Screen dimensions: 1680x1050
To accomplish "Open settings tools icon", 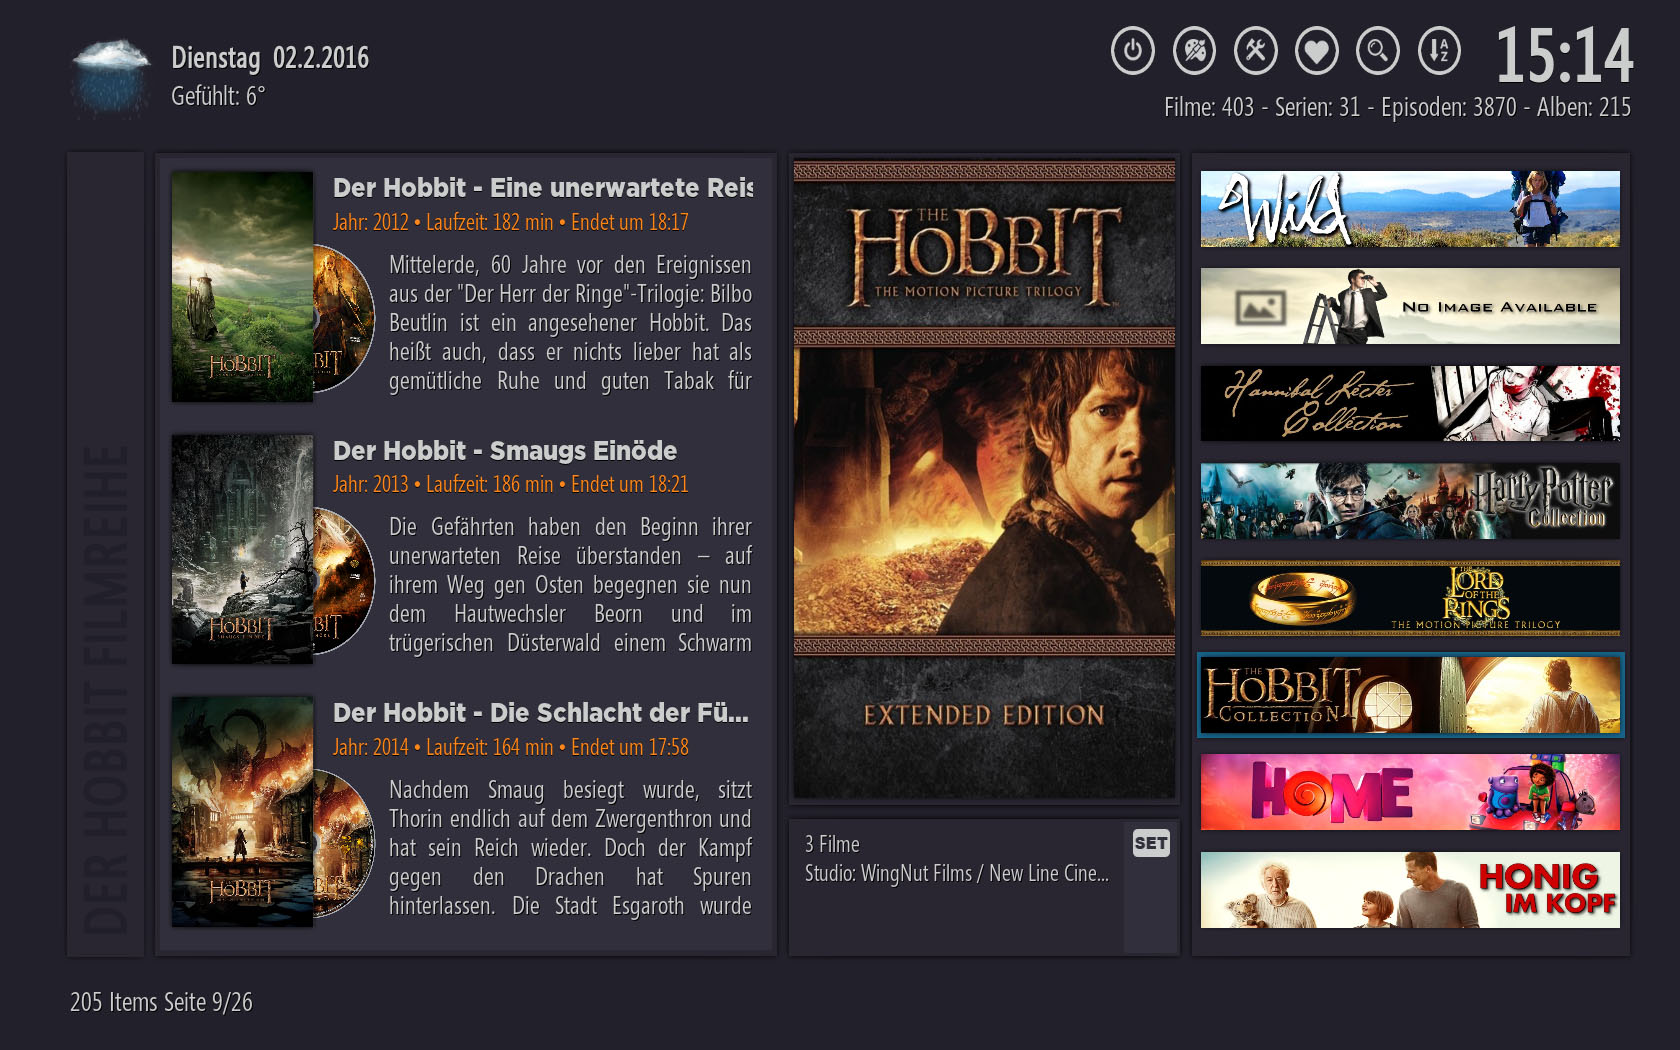I will pos(1256,50).
